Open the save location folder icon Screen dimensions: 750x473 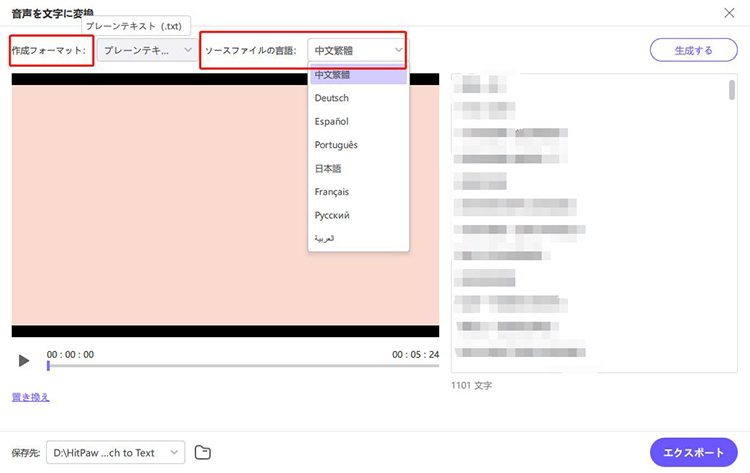203,452
